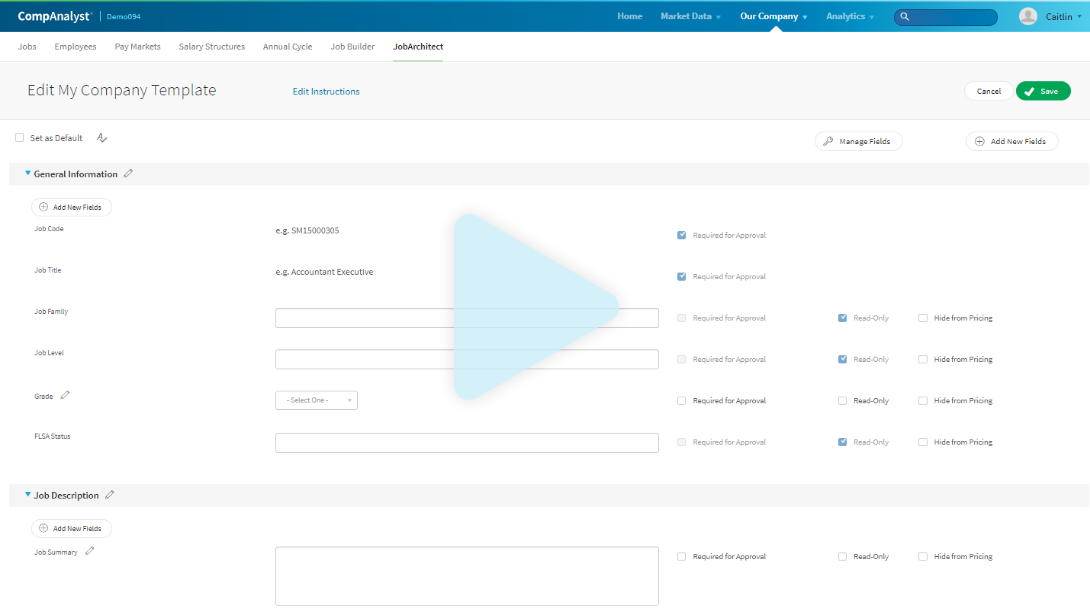Click the user avatar icon for Caitlin
The height and width of the screenshot is (613, 1090).
[1028, 16]
